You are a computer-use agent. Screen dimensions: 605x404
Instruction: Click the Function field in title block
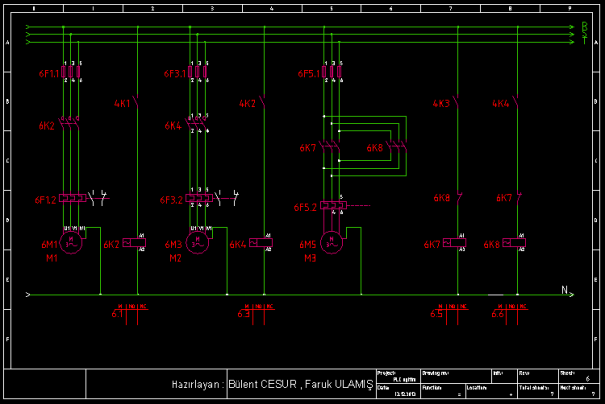click(443, 390)
